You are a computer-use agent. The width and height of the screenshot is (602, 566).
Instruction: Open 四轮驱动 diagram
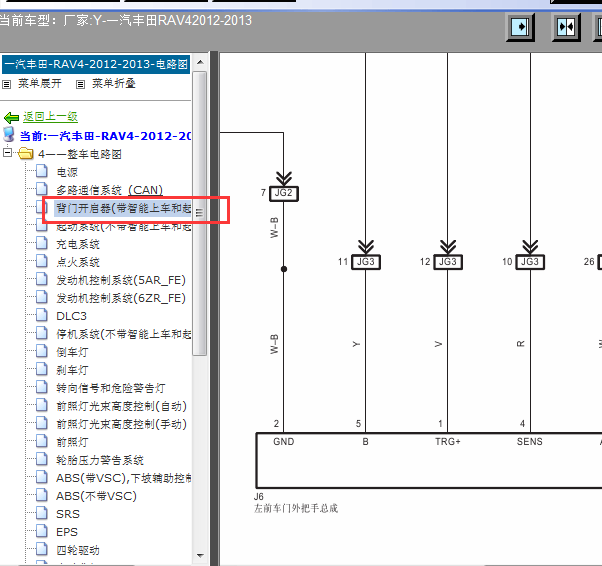pos(78,550)
